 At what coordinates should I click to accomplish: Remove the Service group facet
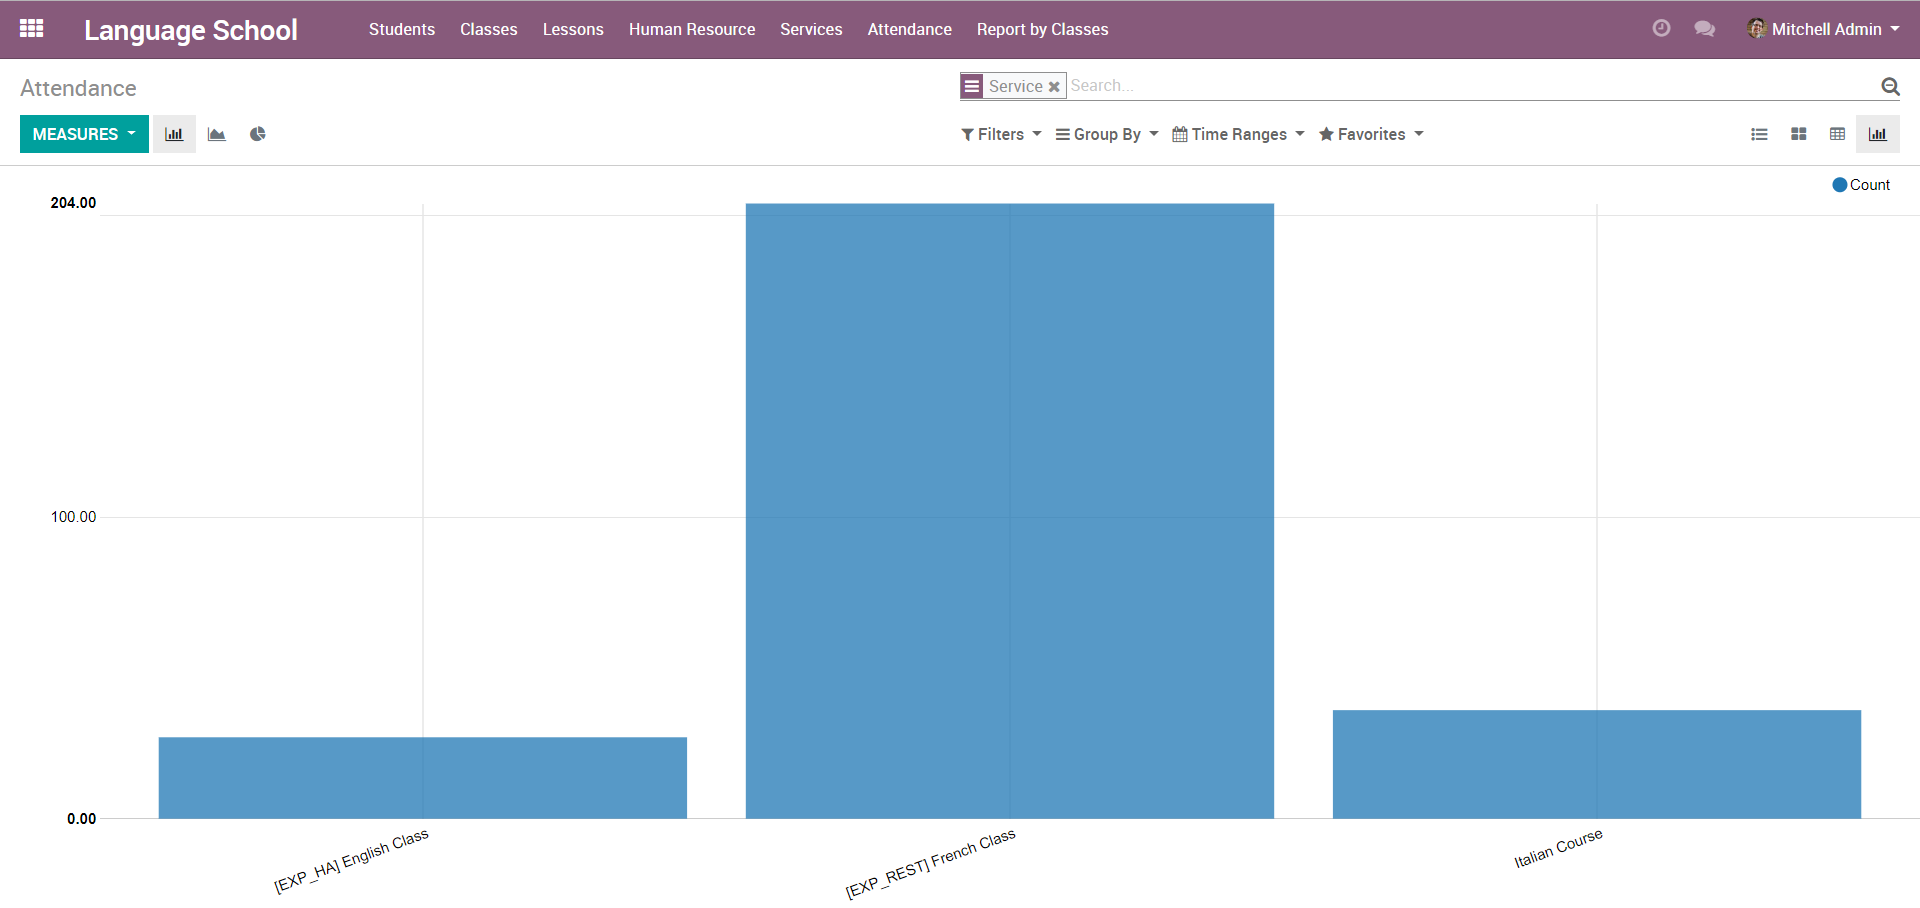1054,87
